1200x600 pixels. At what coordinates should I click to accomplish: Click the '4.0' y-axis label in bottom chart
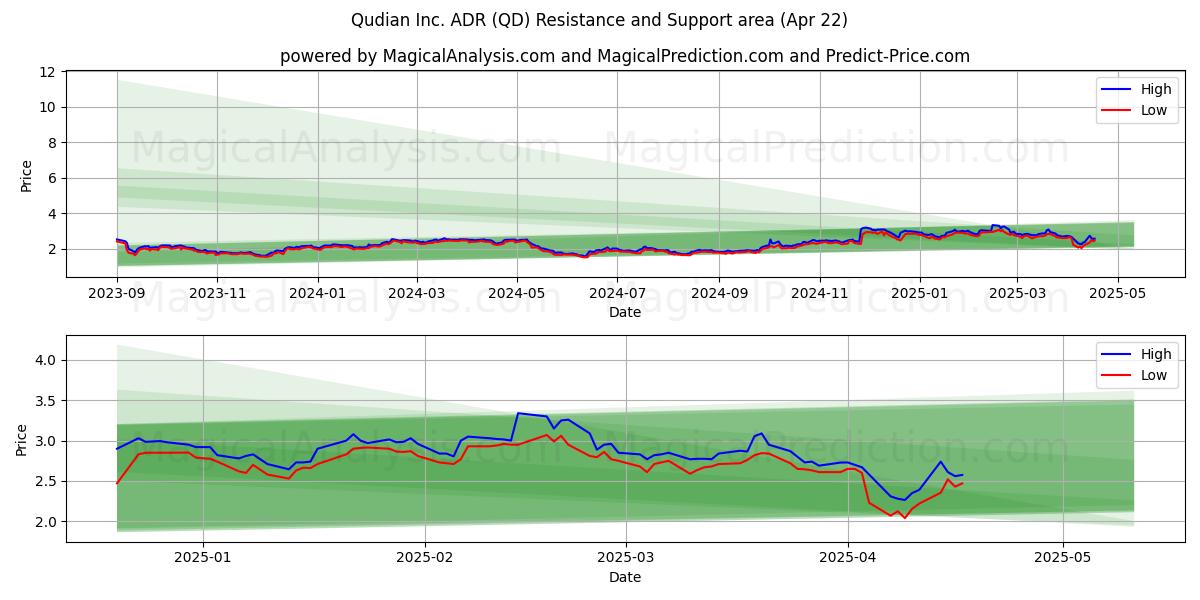coord(45,360)
